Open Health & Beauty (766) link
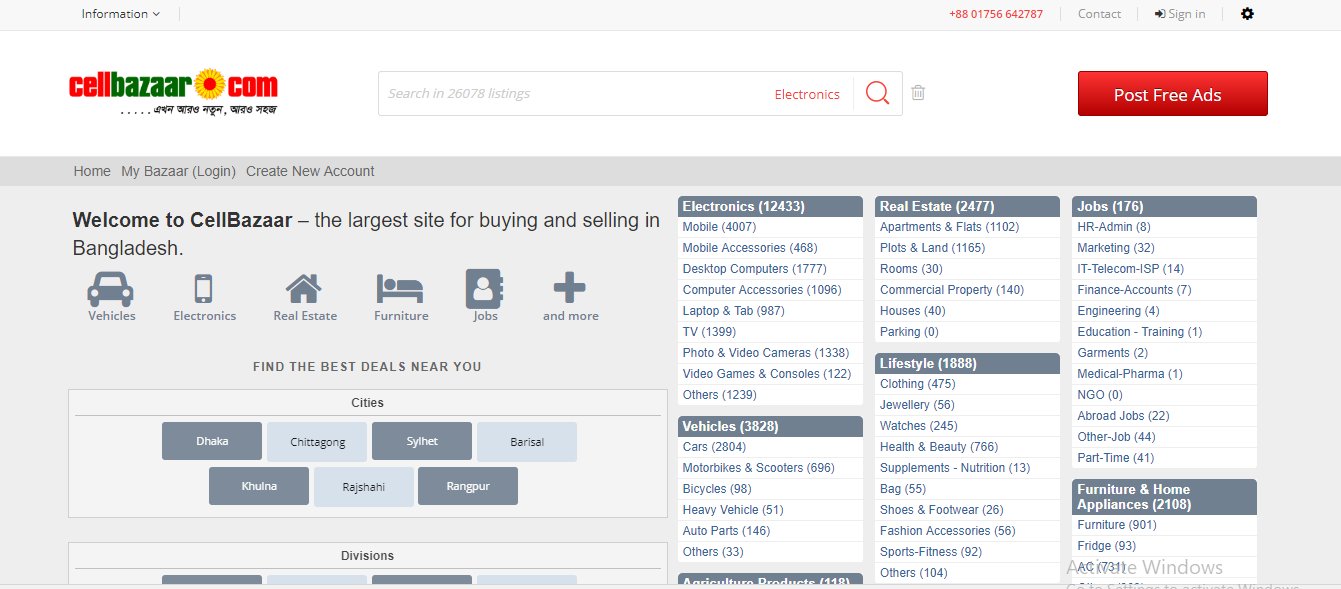 coord(939,447)
